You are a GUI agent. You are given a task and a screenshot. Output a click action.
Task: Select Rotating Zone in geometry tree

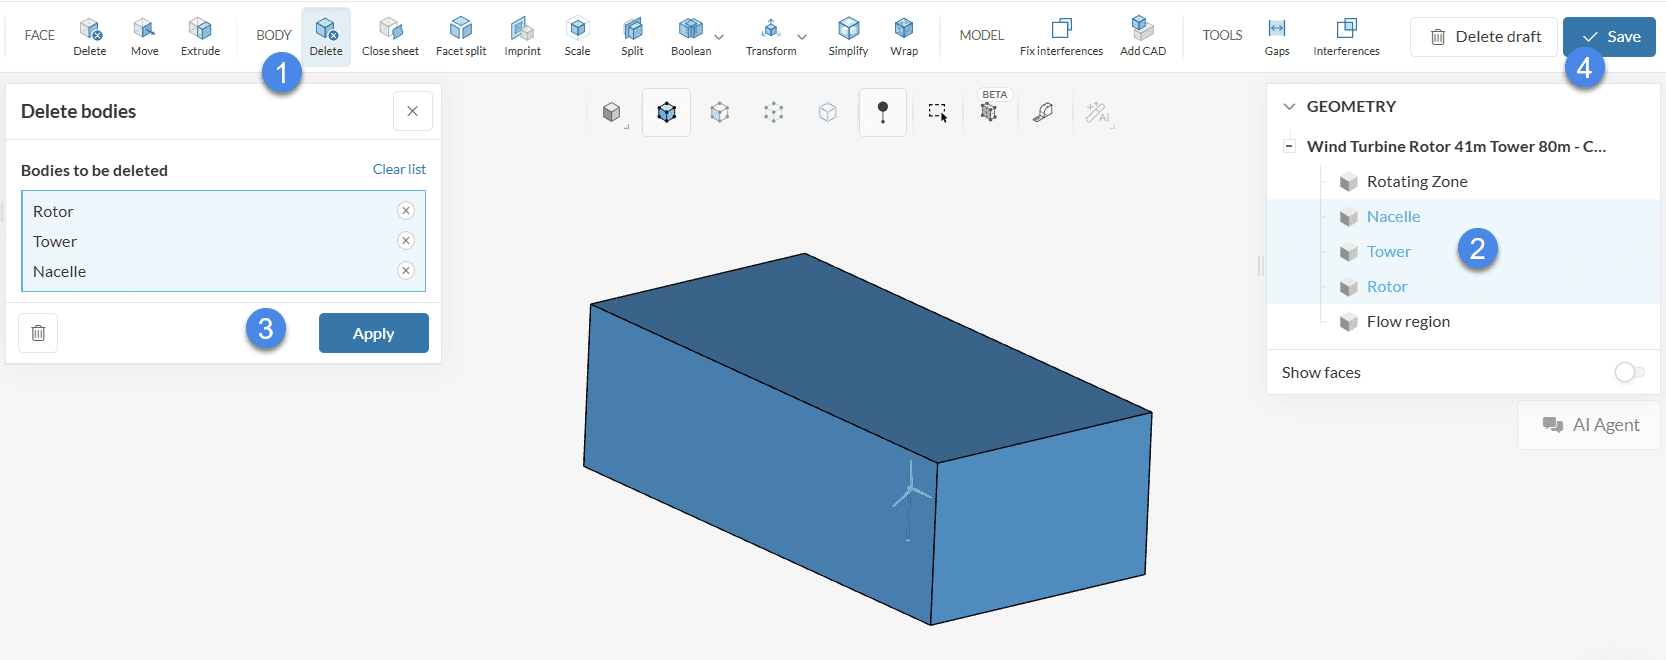point(1416,181)
